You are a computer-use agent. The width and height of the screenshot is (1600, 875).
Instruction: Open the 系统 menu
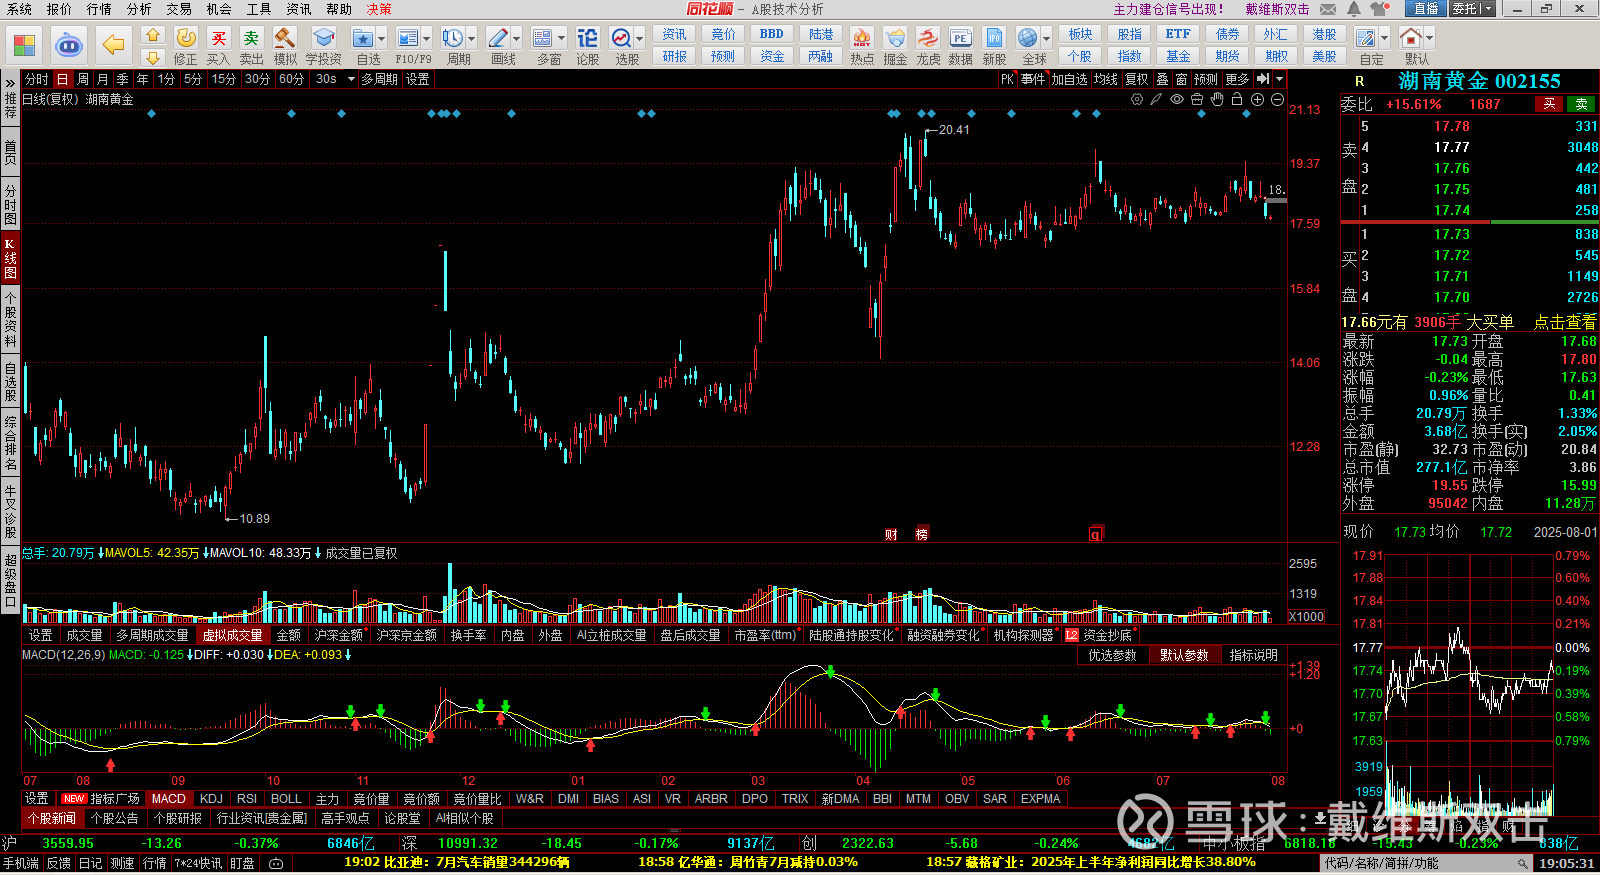[x=19, y=9]
